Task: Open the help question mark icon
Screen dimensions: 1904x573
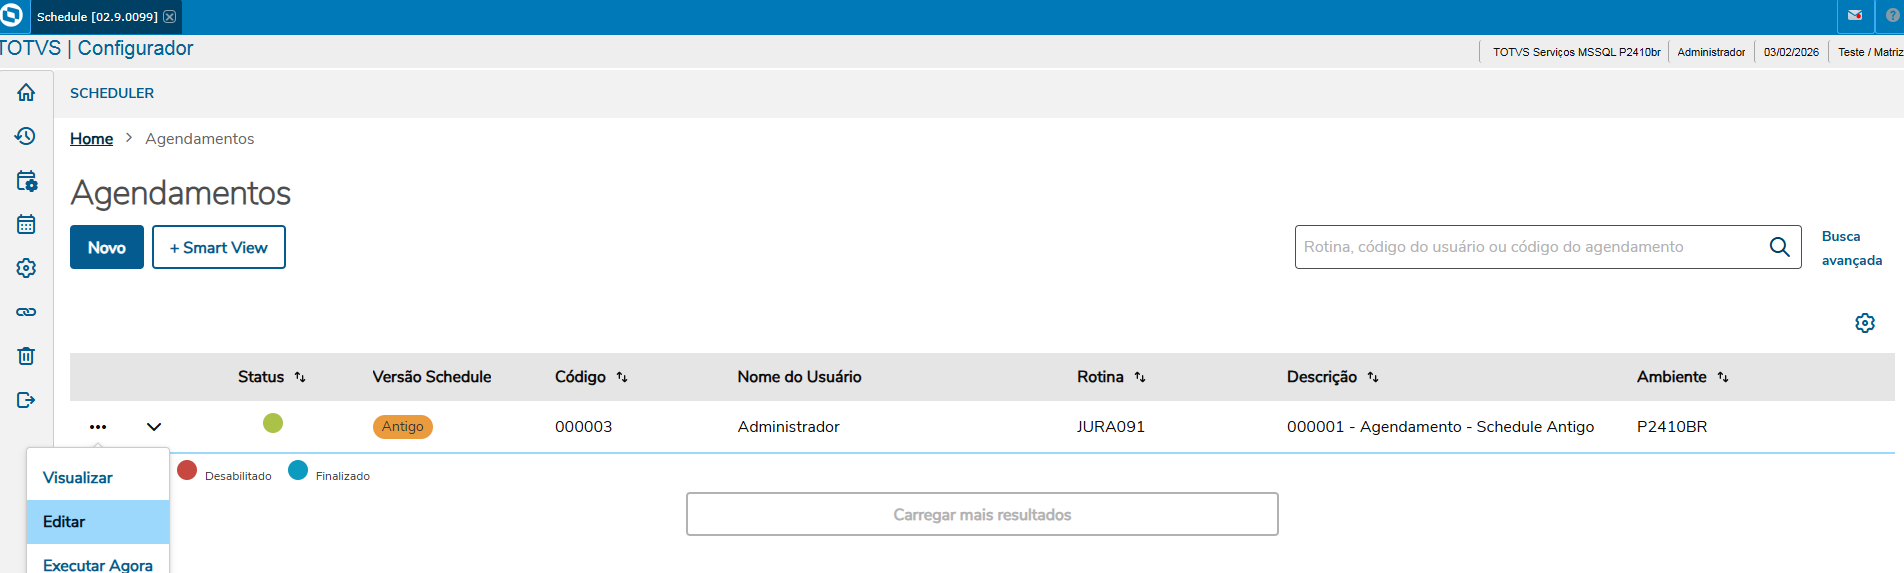Action: pos(1892,16)
